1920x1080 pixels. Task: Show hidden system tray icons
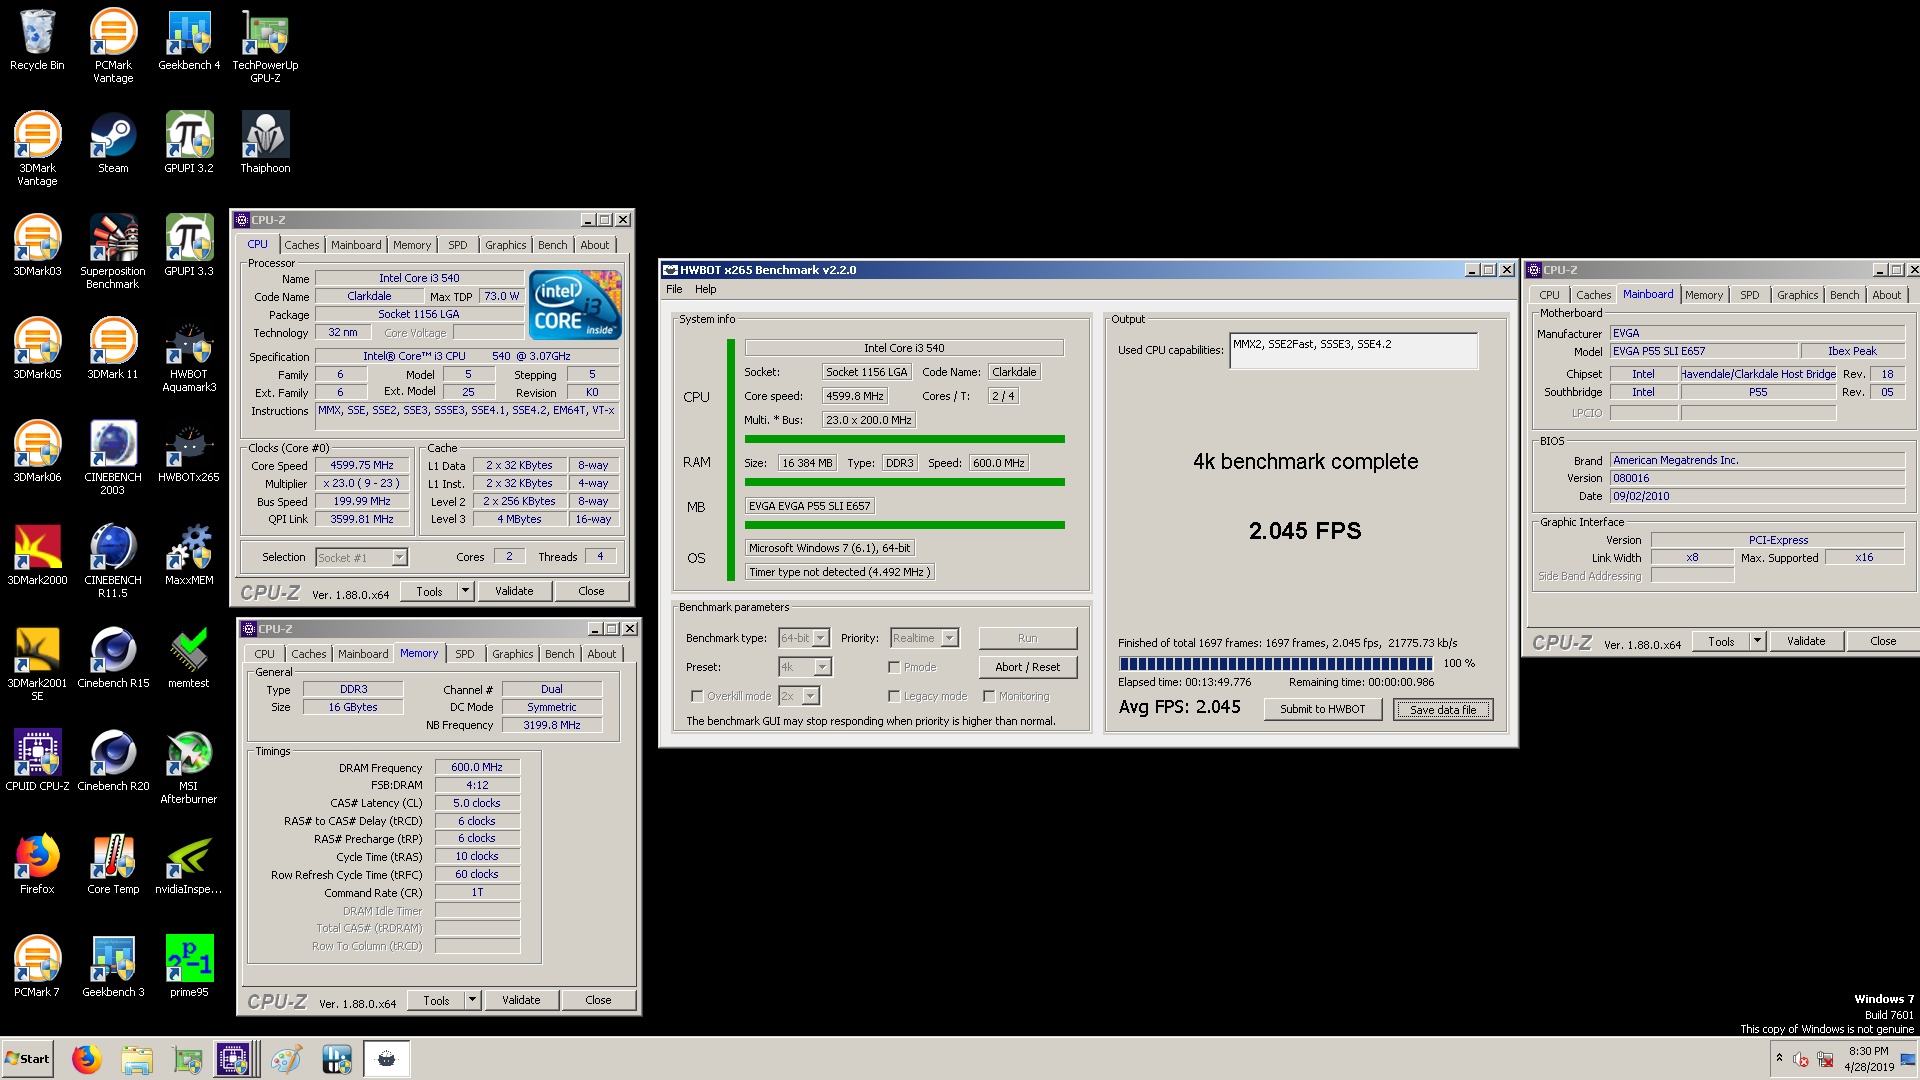tap(1779, 1058)
